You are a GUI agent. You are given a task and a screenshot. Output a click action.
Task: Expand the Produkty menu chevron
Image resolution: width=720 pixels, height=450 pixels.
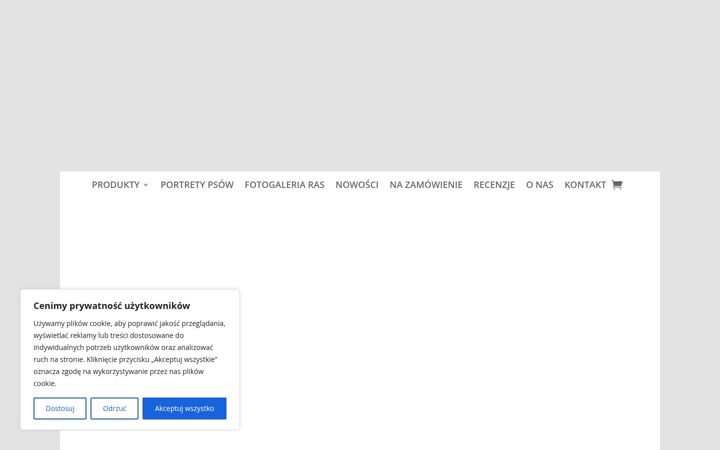pyautogui.click(x=146, y=185)
